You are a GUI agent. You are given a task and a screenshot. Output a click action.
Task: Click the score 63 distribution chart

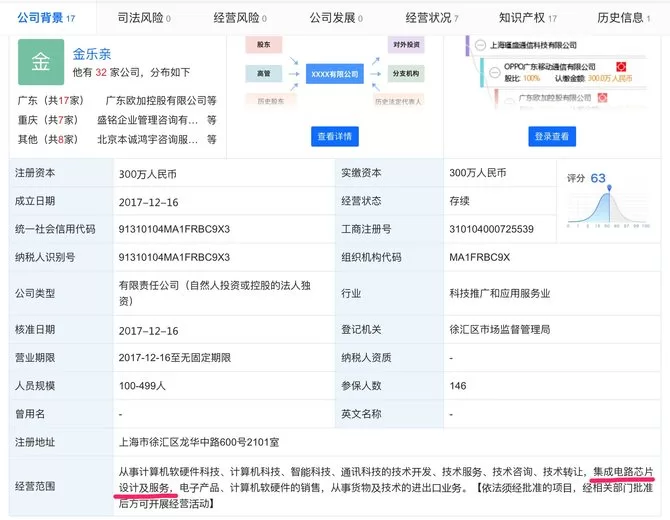click(609, 205)
